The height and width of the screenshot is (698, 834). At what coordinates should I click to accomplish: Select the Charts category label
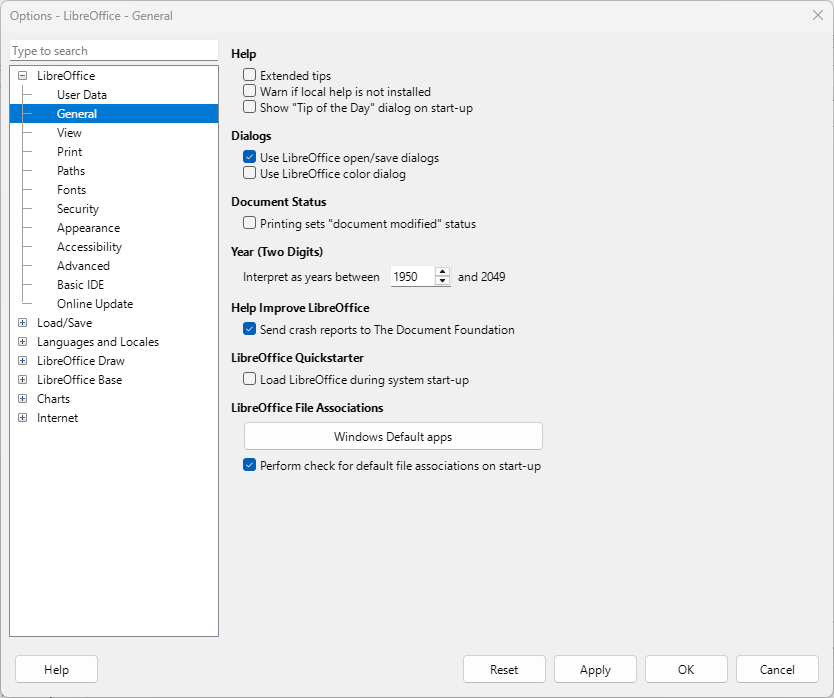pos(53,398)
